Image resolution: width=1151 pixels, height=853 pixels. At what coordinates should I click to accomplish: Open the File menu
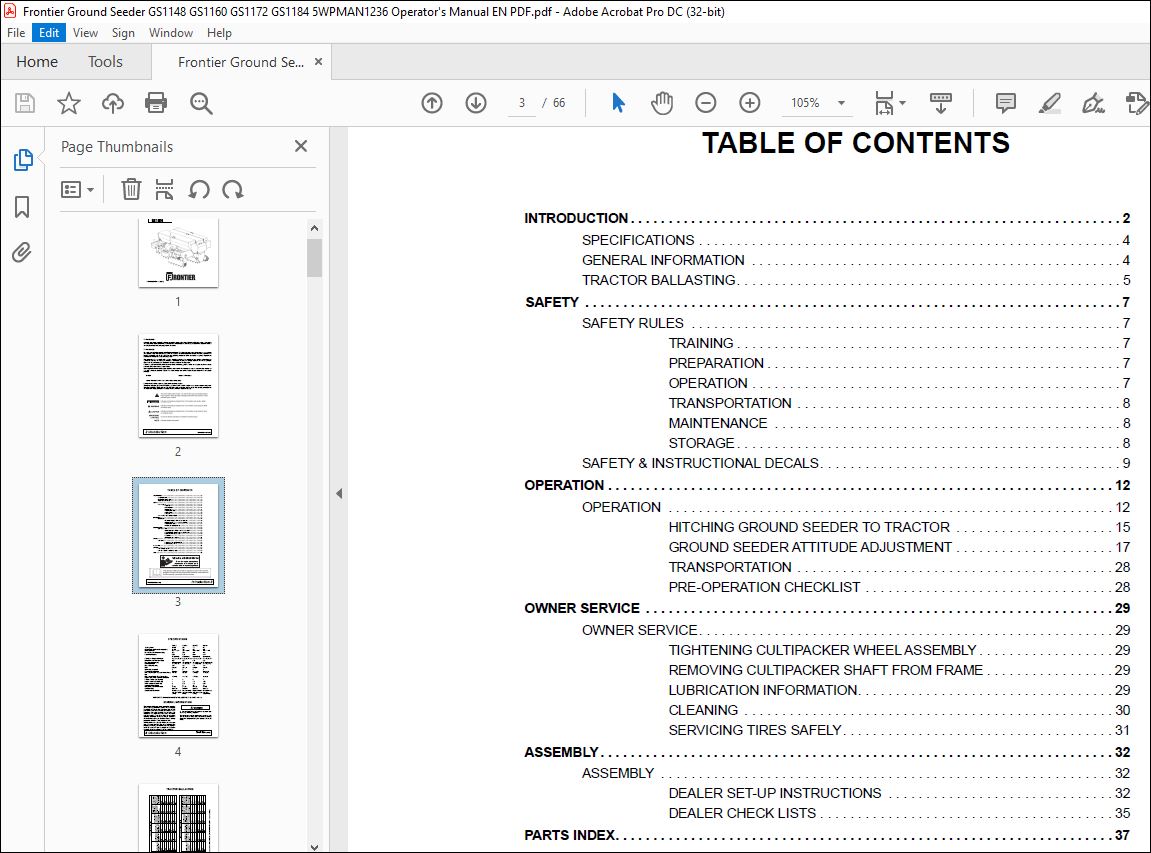[x=16, y=33]
